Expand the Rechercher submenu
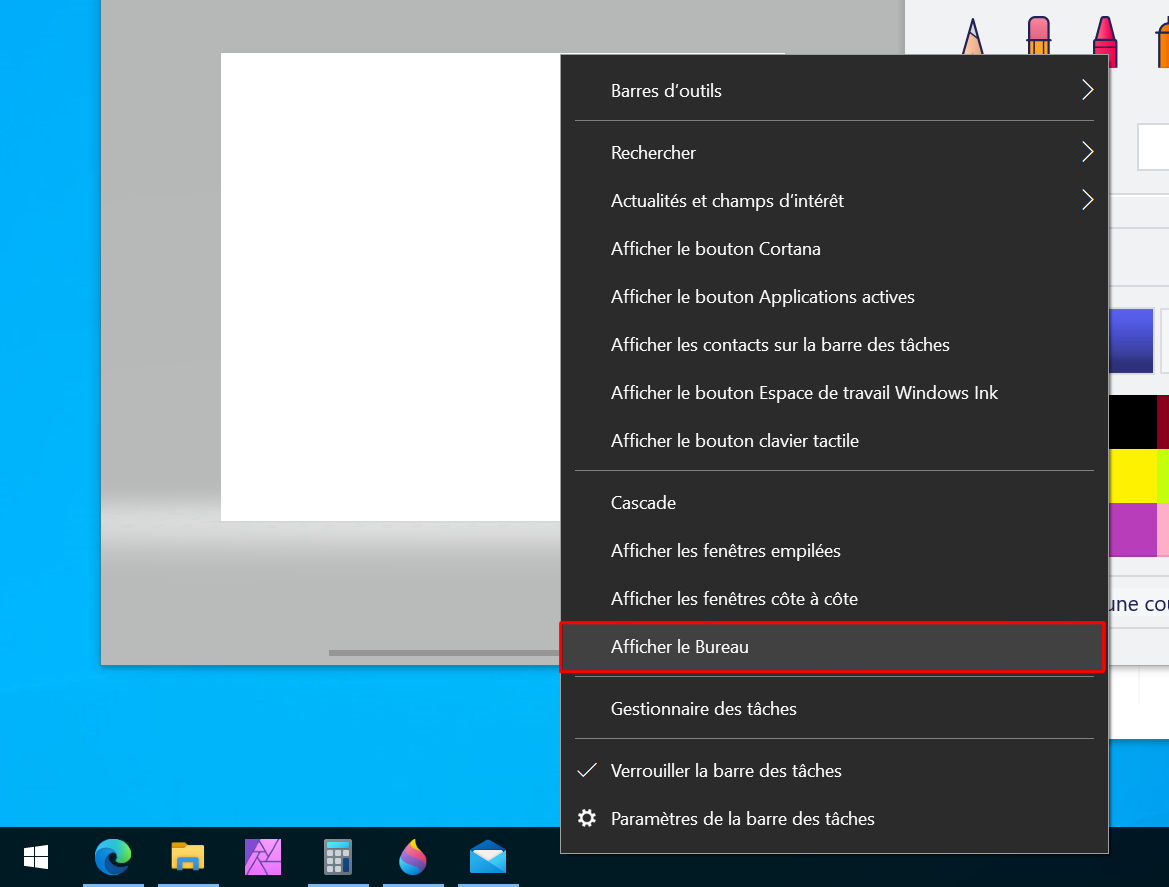The image size is (1169, 887). 834,153
